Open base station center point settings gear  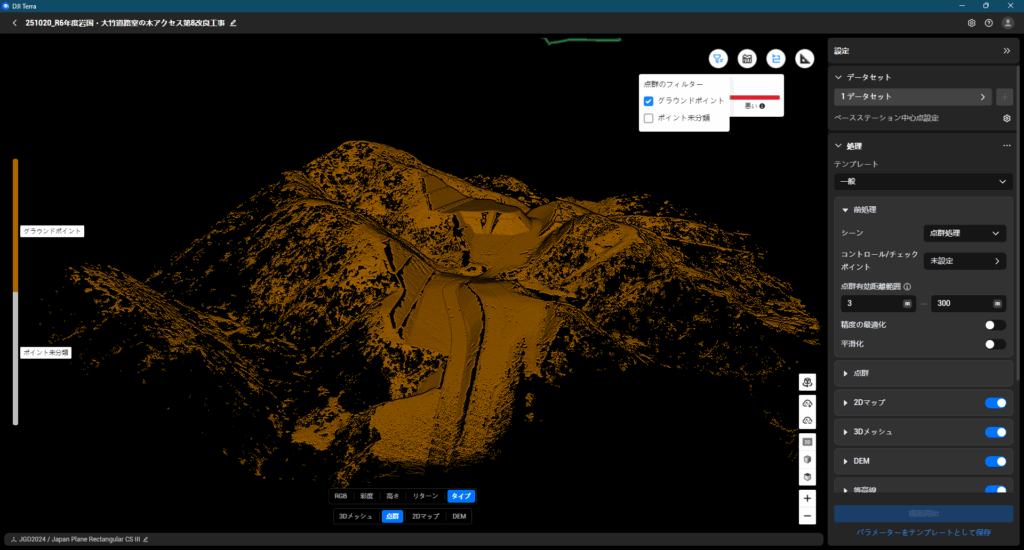click(x=1006, y=118)
